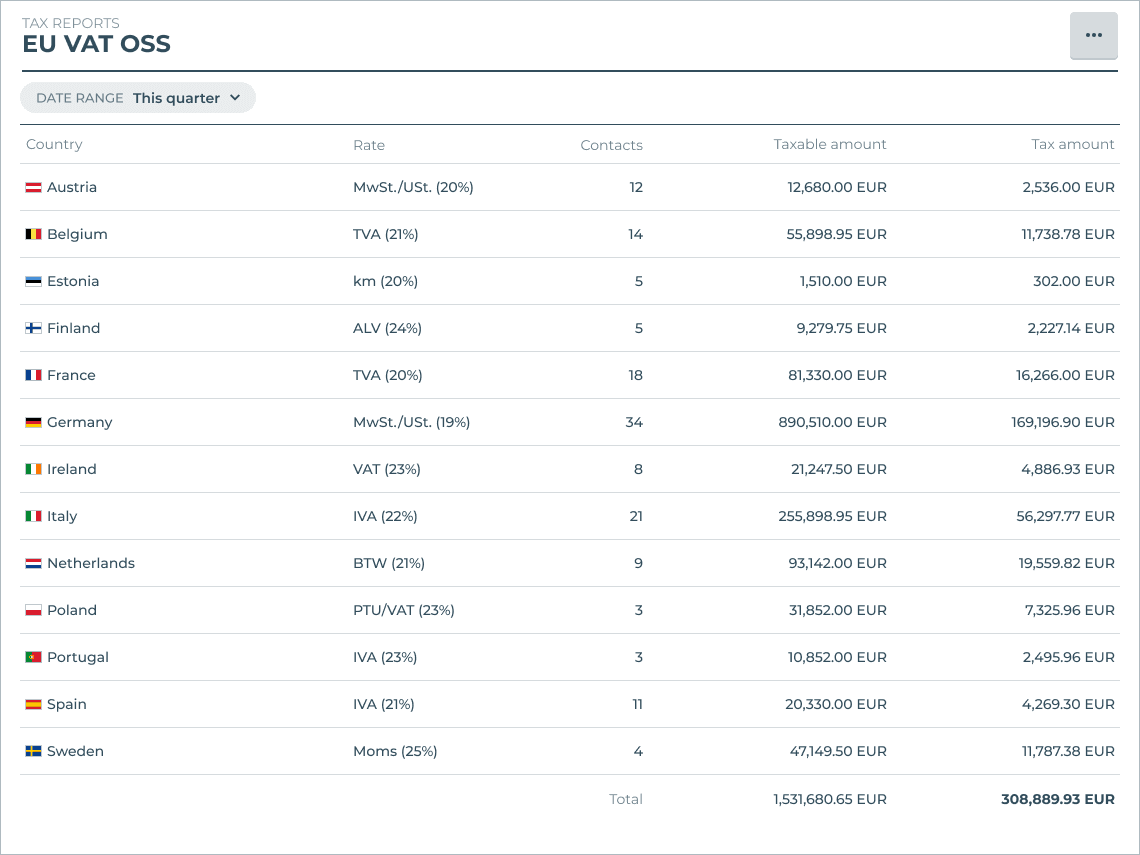This screenshot has height=855, width=1140.
Task: Select the Ireland country name
Action: click(72, 470)
